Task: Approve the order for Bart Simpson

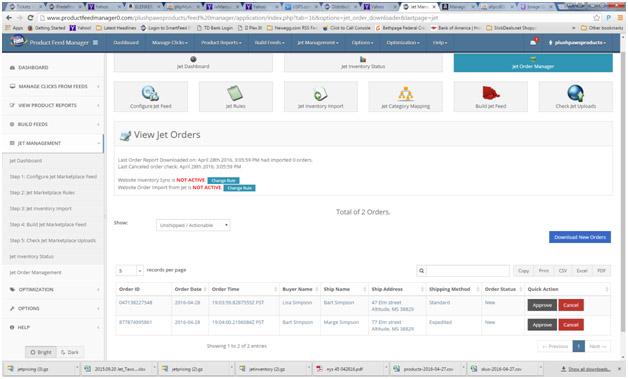Action: point(542,305)
